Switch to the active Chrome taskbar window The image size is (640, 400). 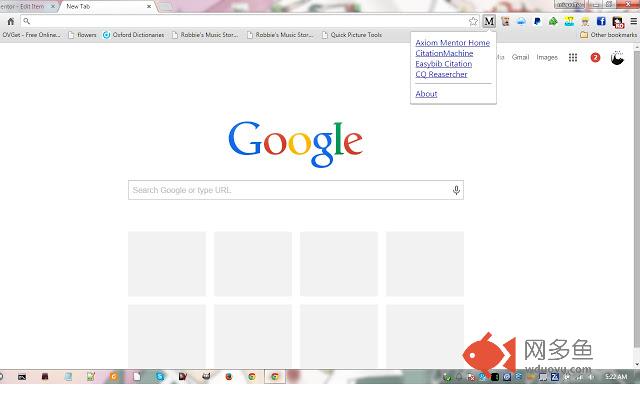tap(275, 376)
